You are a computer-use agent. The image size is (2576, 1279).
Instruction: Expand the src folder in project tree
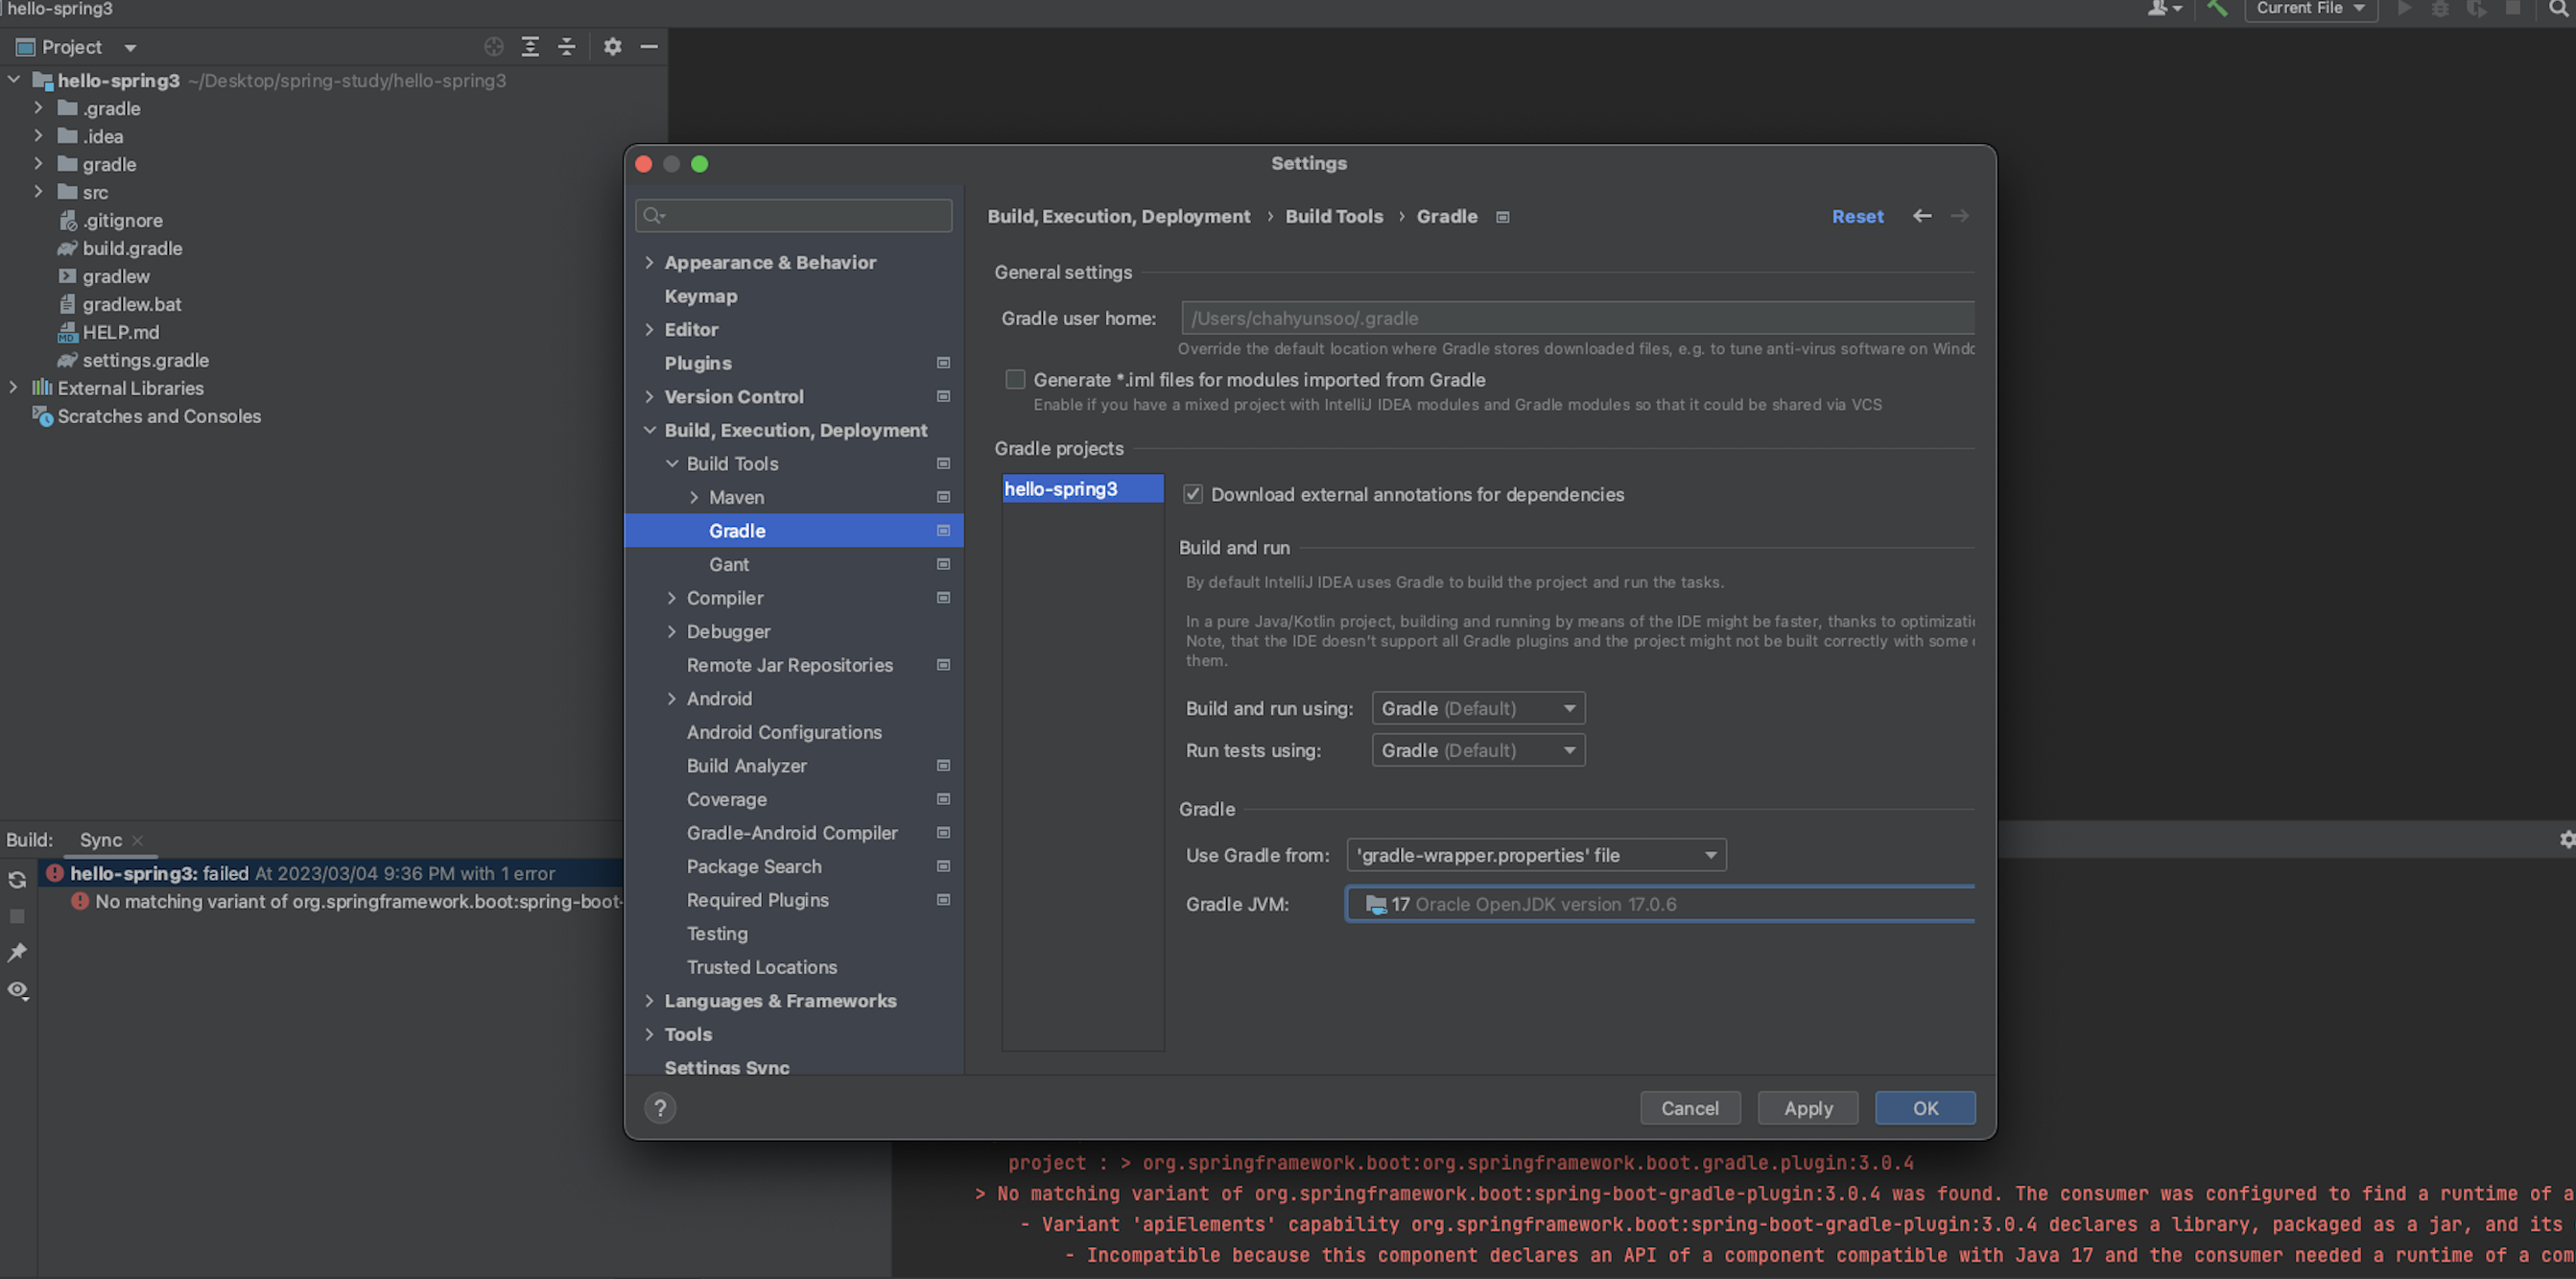[x=38, y=191]
